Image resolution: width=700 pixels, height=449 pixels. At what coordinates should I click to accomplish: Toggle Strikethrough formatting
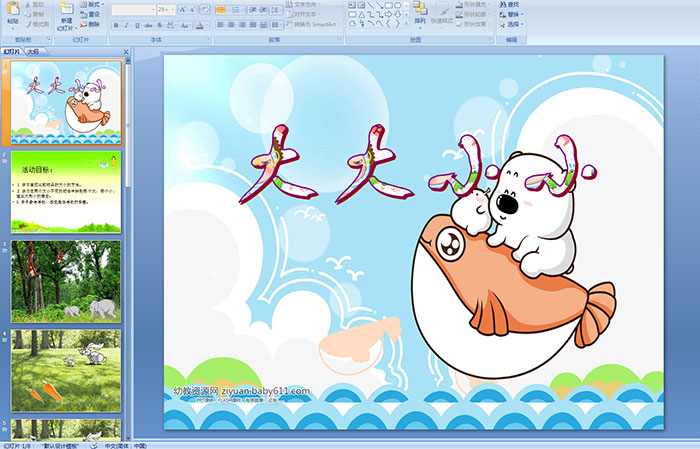148,25
